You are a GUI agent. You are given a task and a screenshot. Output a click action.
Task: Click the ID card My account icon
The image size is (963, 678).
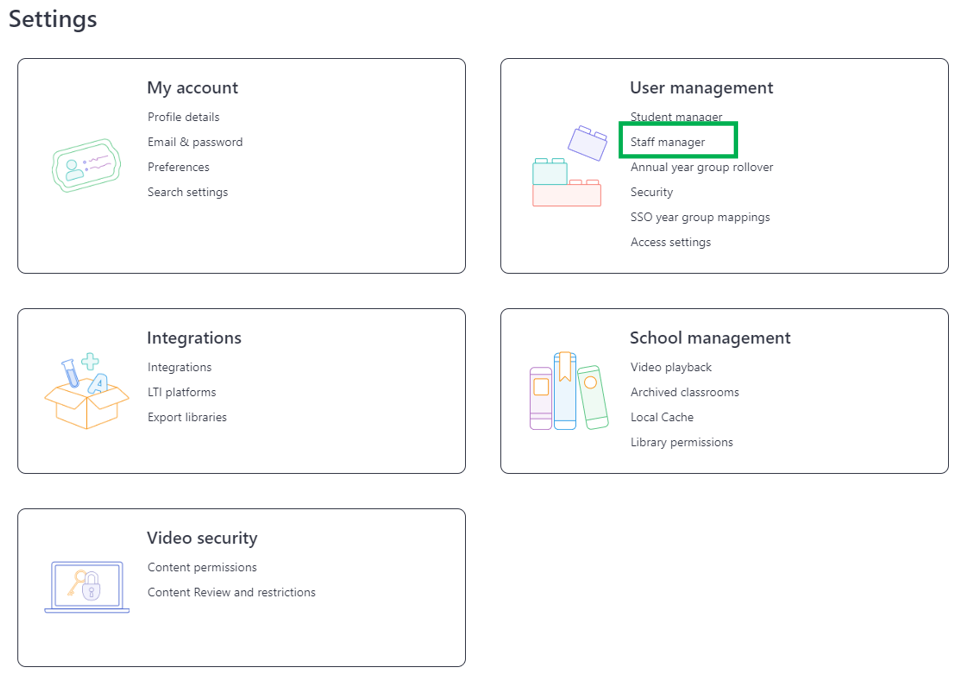coord(86,165)
